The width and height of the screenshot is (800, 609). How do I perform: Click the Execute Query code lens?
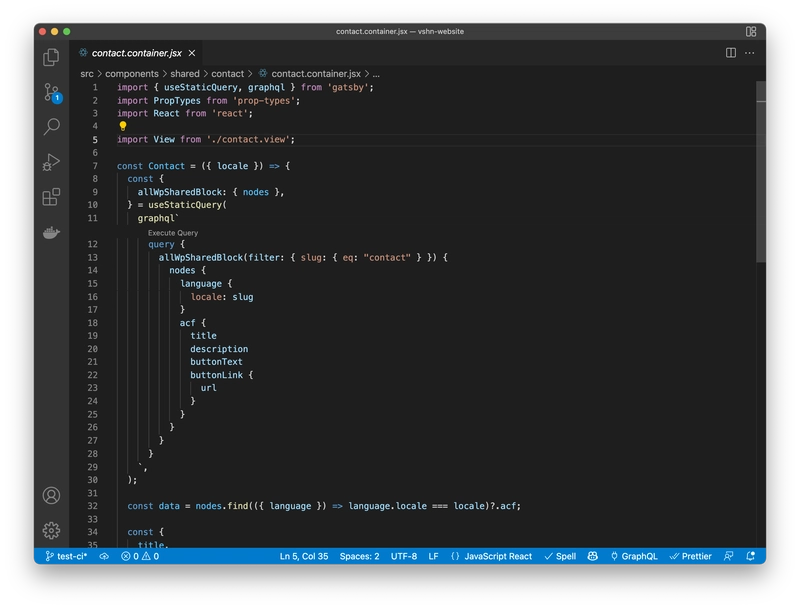(173, 233)
